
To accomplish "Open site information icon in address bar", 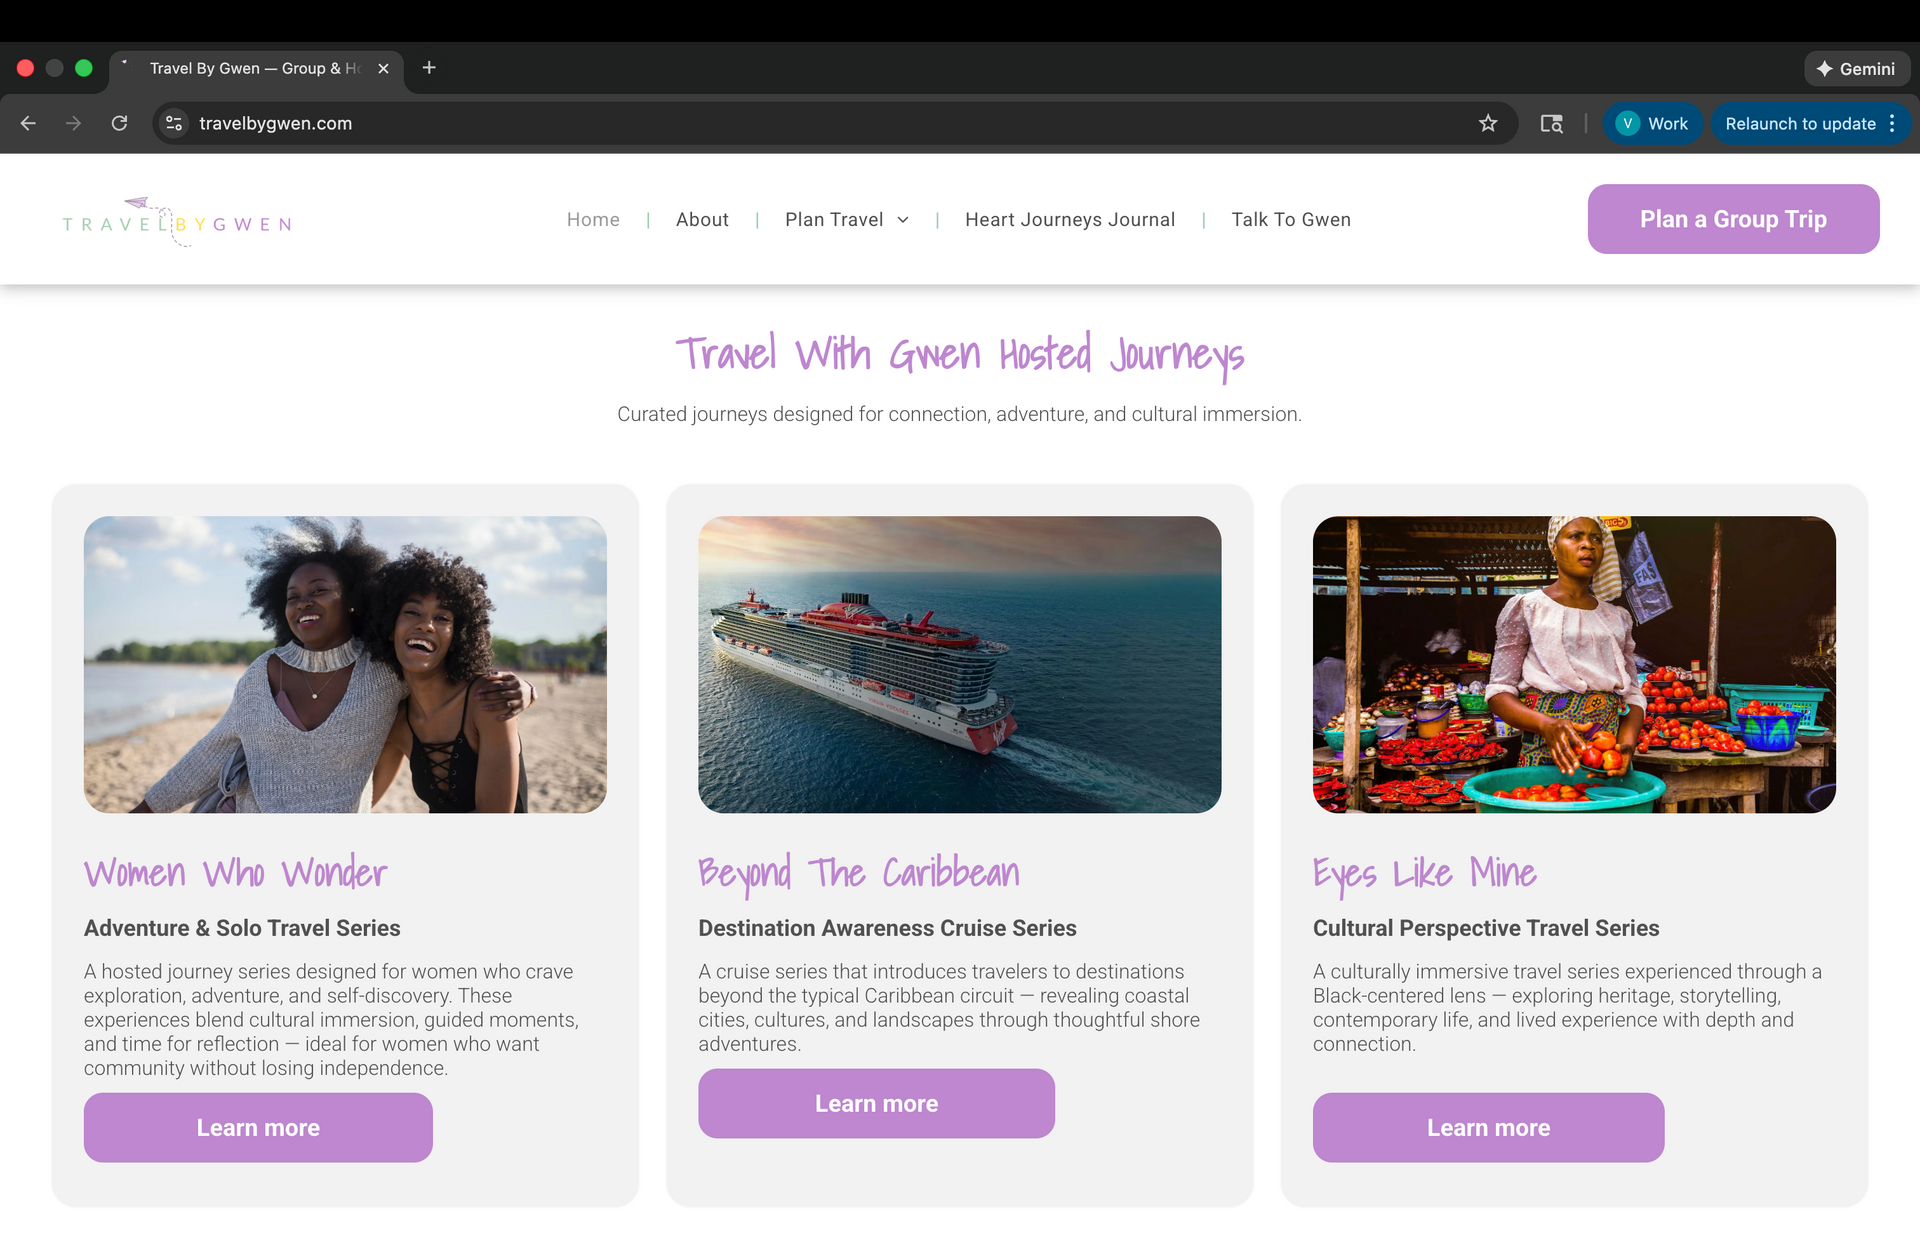I will point(174,123).
